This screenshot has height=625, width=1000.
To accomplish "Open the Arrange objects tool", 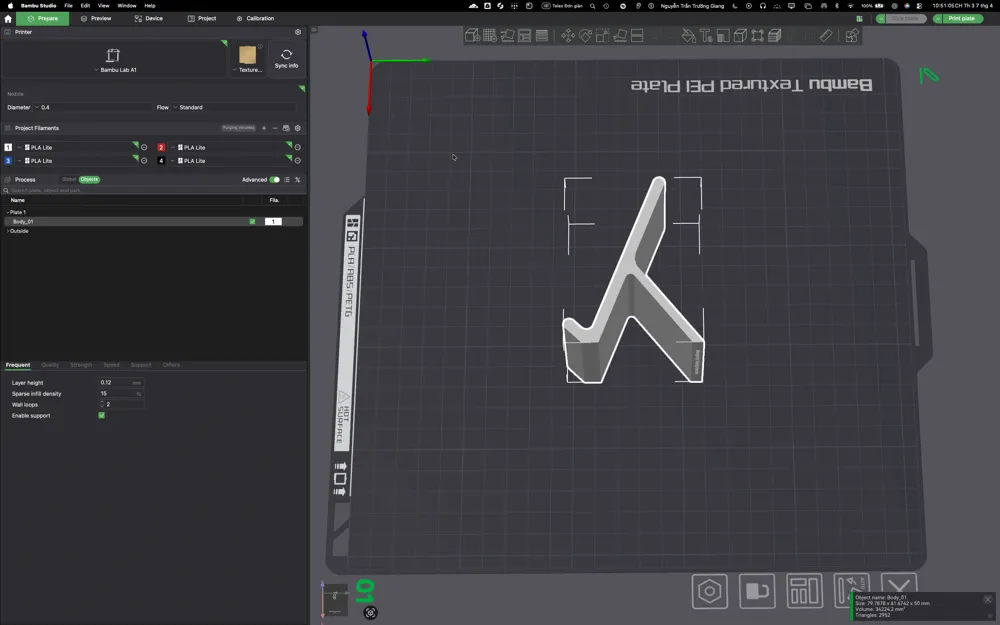I will tap(524, 35).
